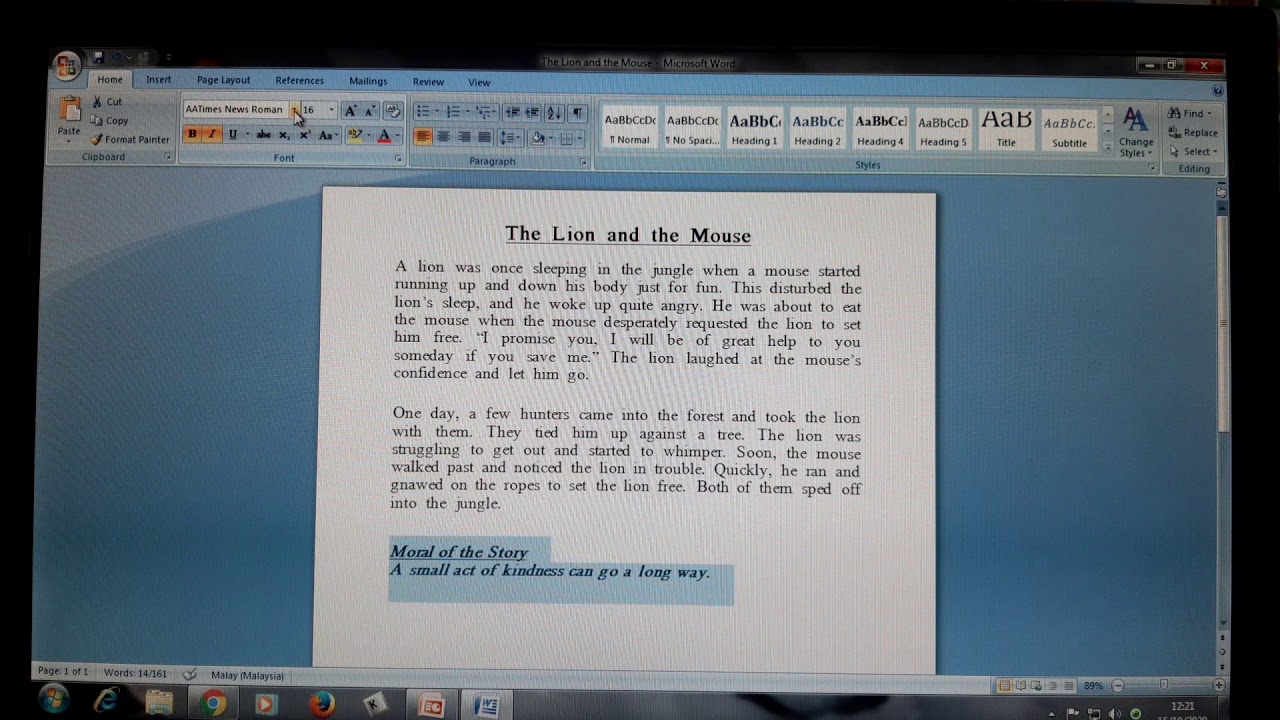Expand the Styles gallery more arrow
Viewport: 1280px width, 720px height.
click(1107, 147)
